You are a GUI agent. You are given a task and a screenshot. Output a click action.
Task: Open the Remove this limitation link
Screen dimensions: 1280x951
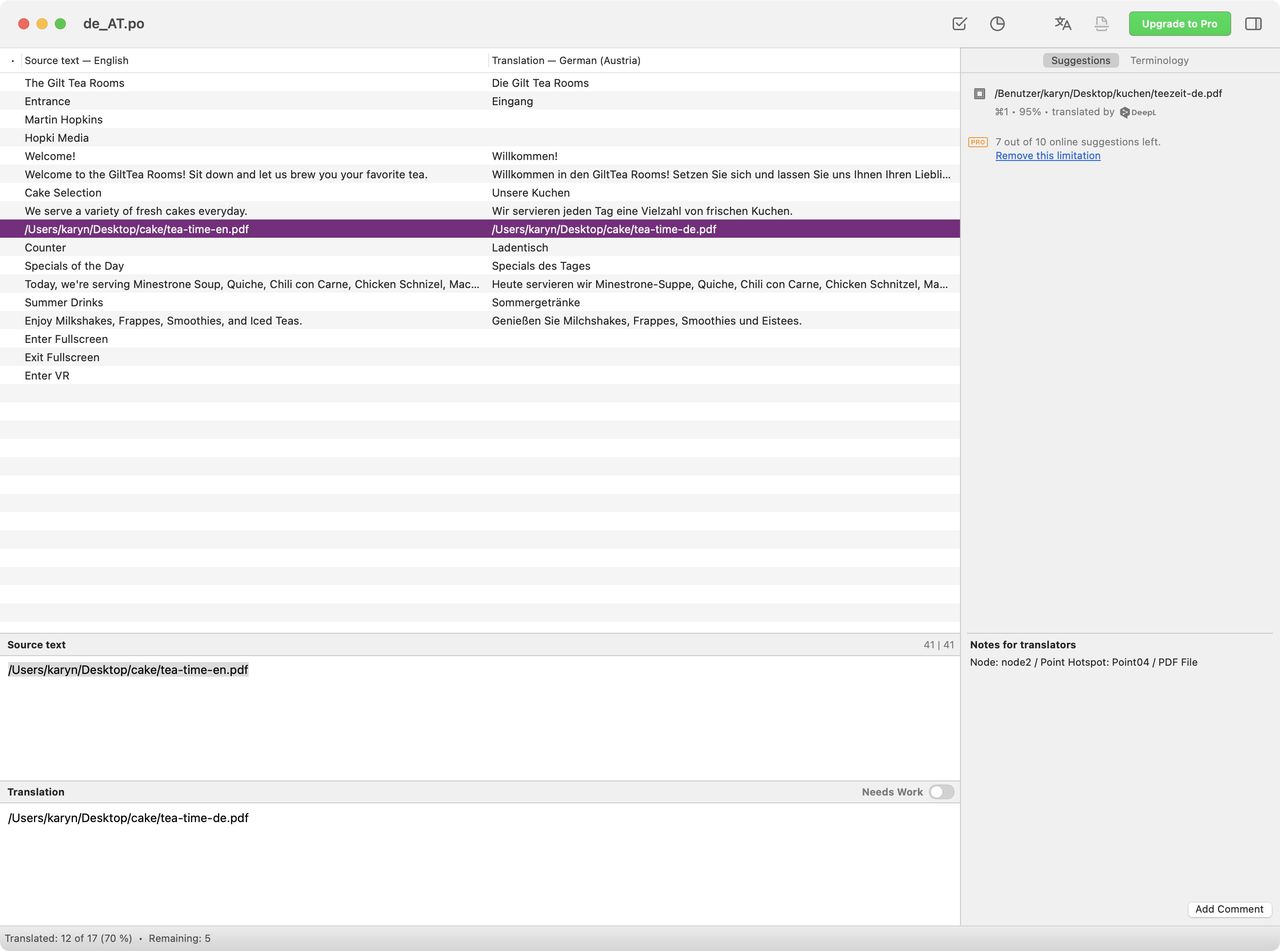click(x=1047, y=155)
